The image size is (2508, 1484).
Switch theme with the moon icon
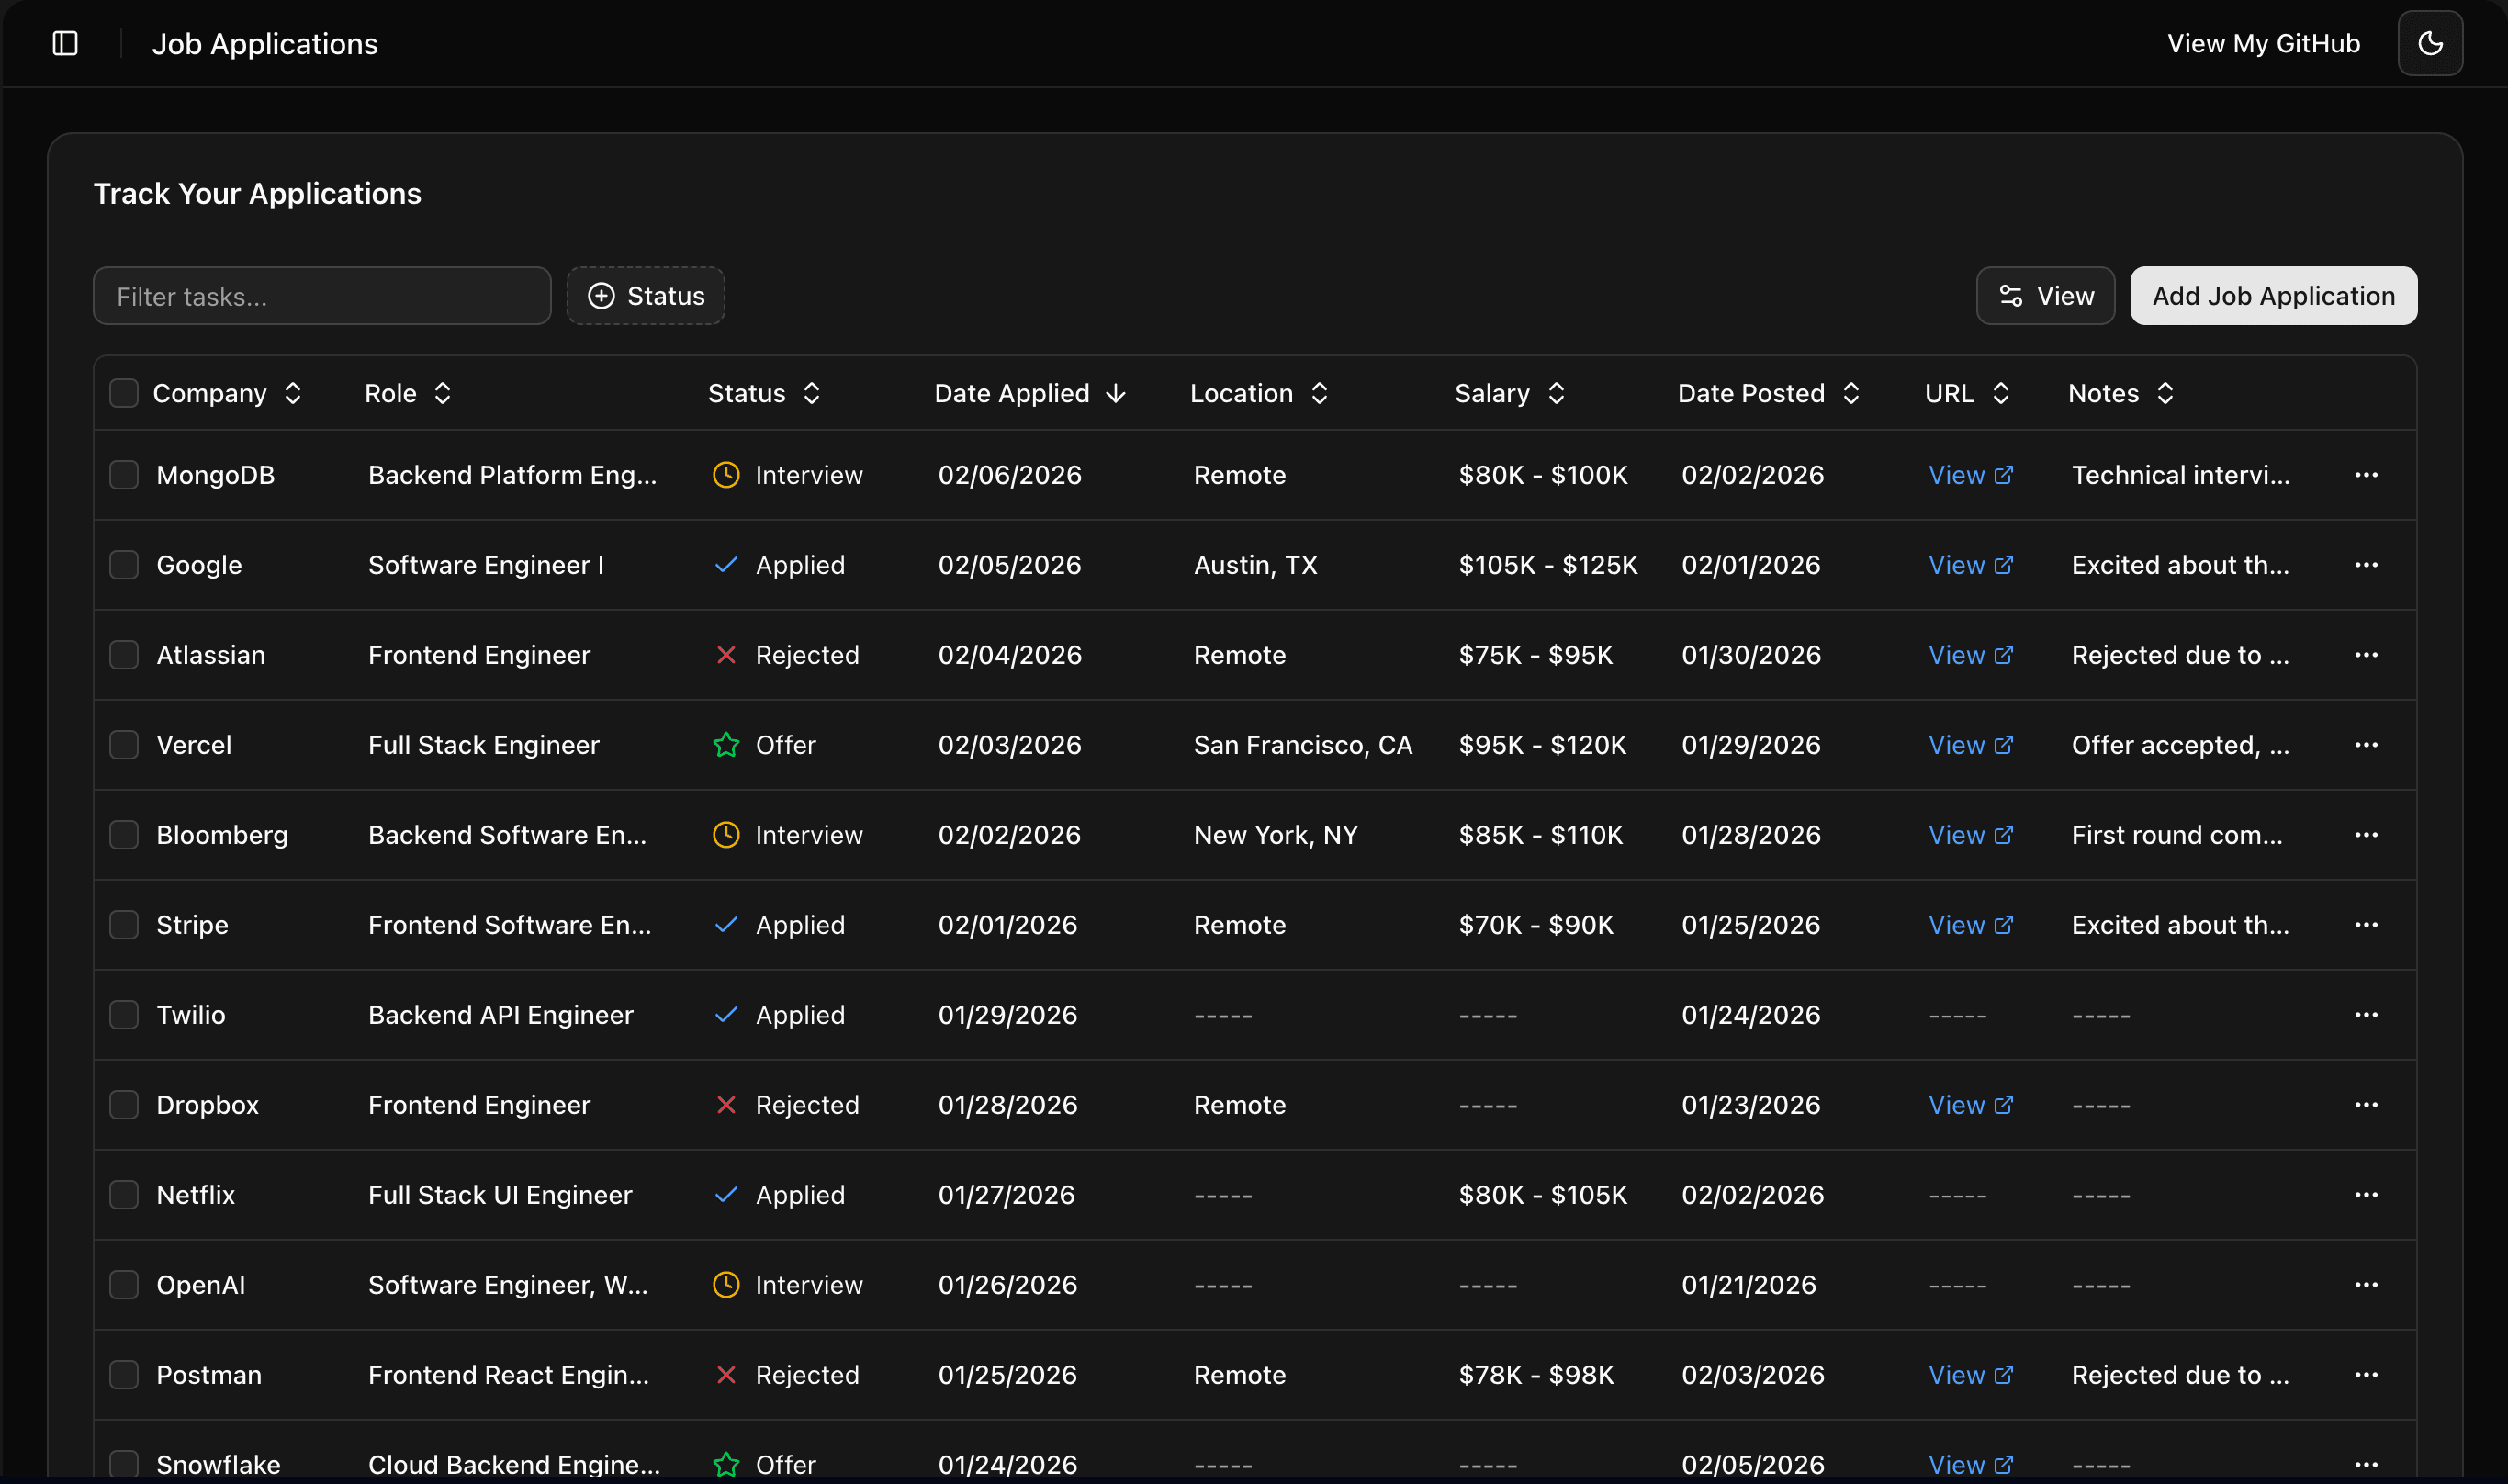tap(2430, 43)
